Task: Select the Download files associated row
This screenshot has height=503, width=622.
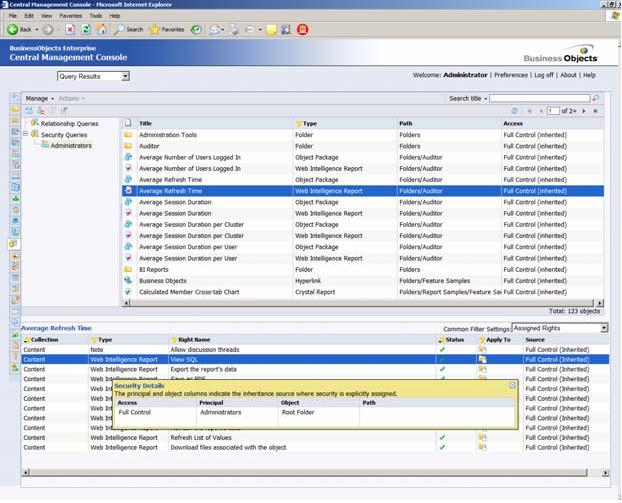Action: 315,447
